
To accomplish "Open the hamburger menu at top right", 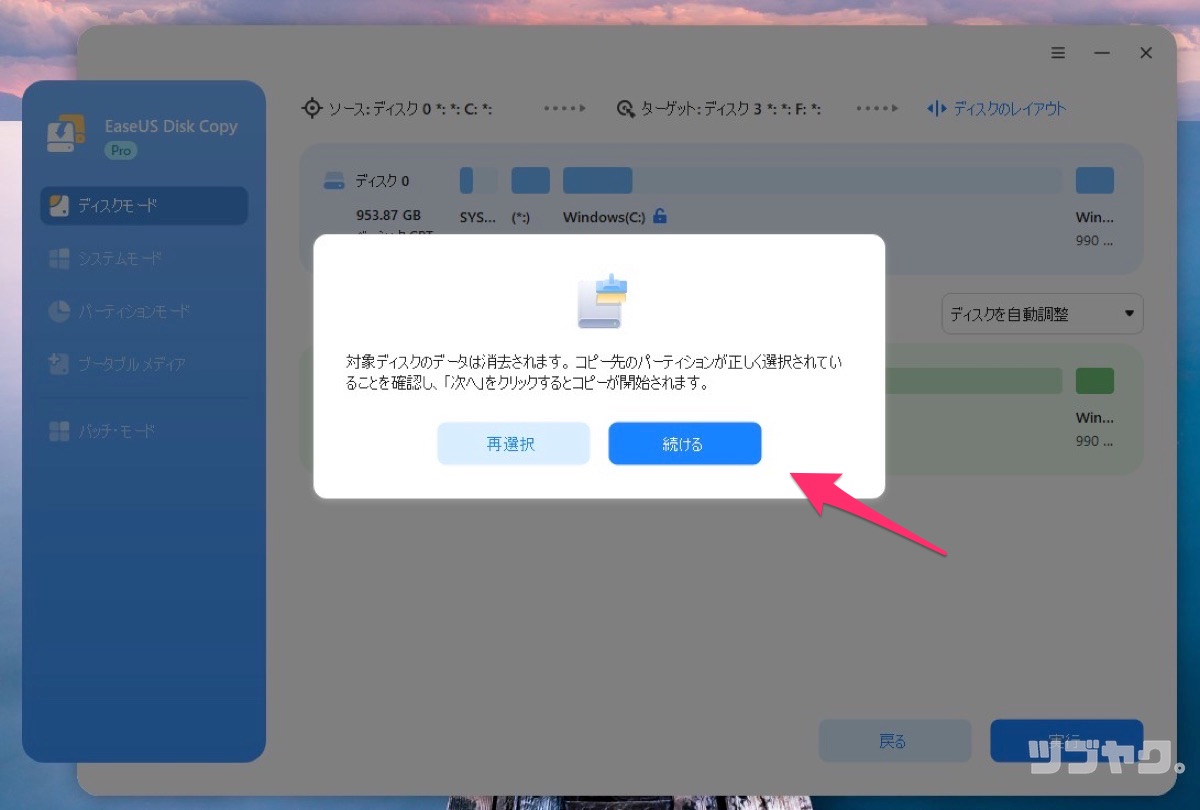I will 1058,52.
